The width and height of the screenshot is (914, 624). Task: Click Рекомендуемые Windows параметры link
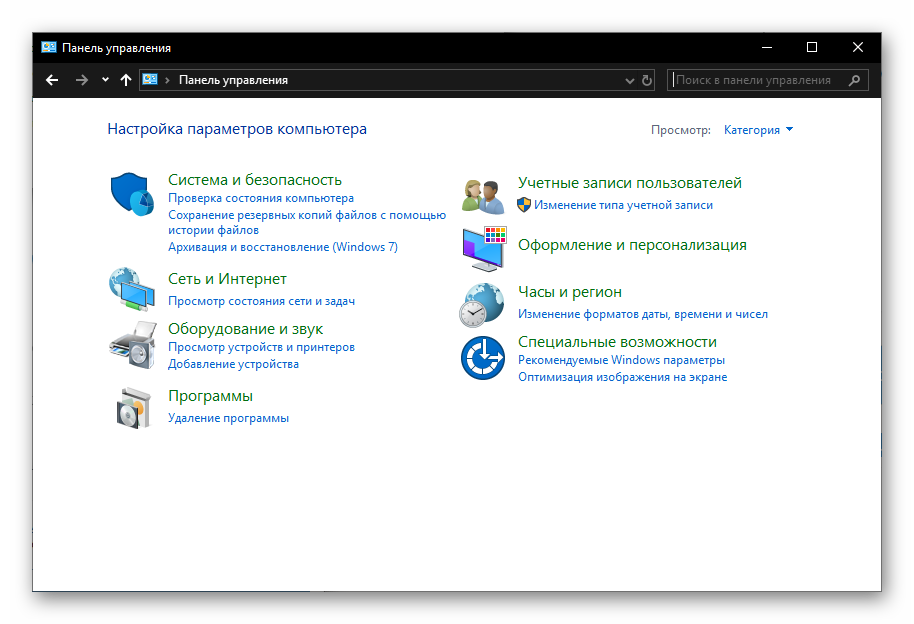click(621, 360)
